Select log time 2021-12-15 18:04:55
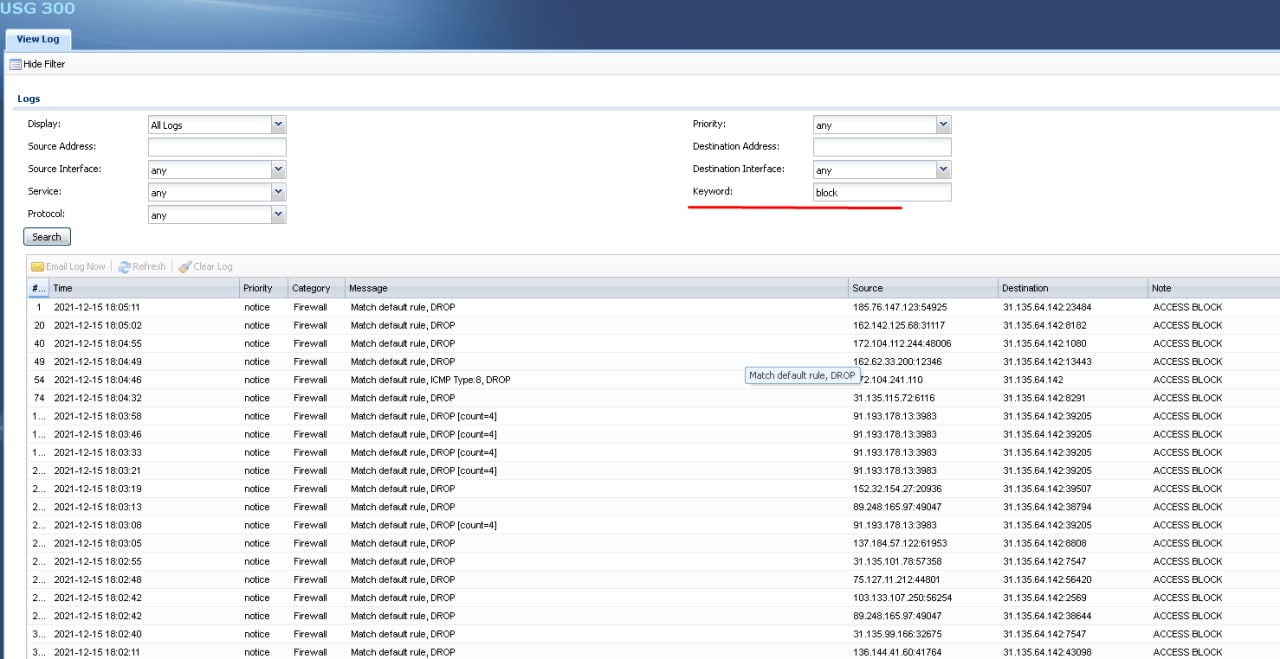 (97, 343)
